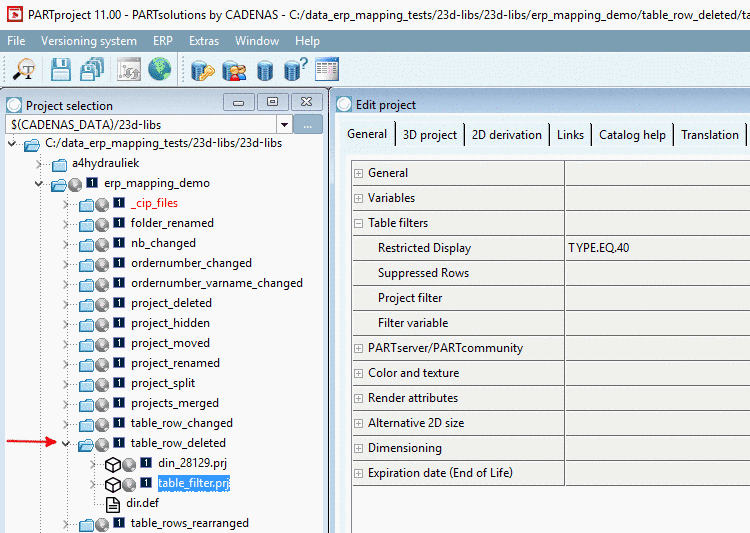
Task: Click the table window icon in toolbar
Action: [x=327, y=69]
